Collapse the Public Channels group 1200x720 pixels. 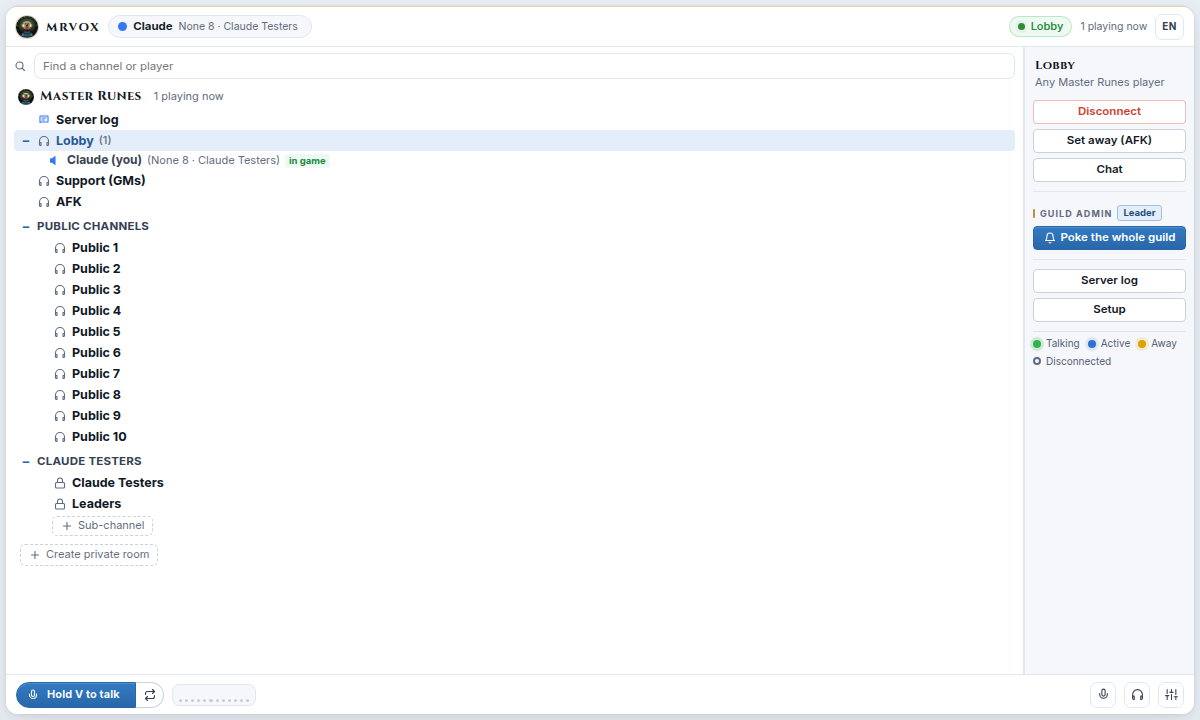26,226
